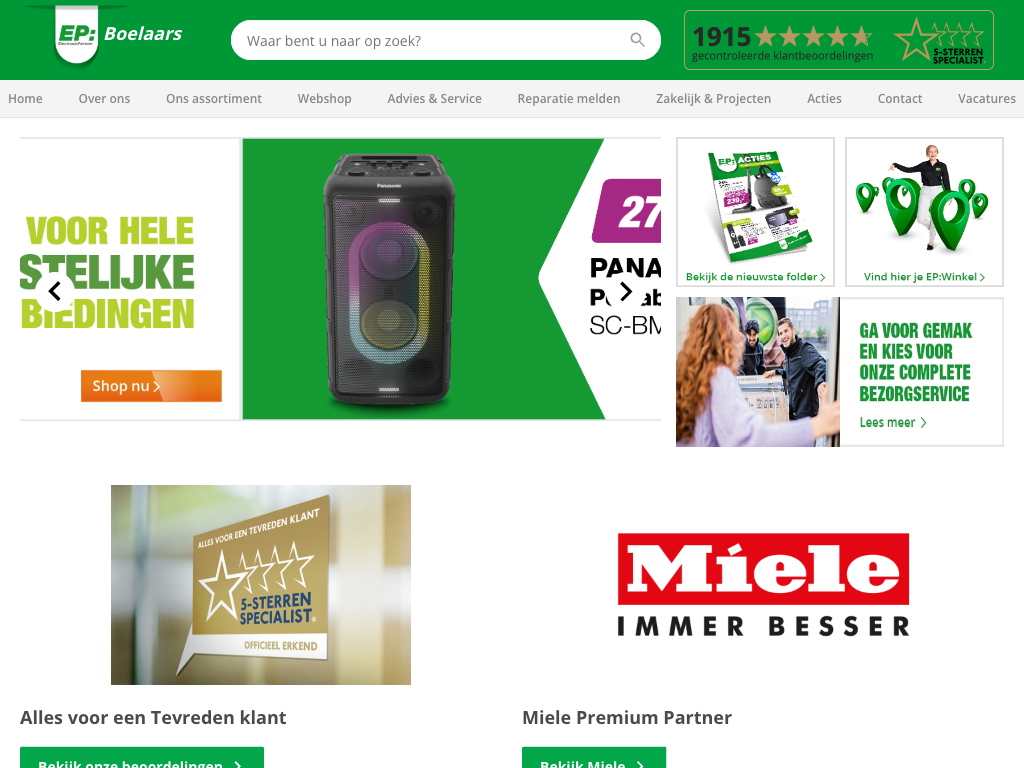Open the Ons assortiment menu
Image resolution: width=1024 pixels, height=768 pixels.
214,99
